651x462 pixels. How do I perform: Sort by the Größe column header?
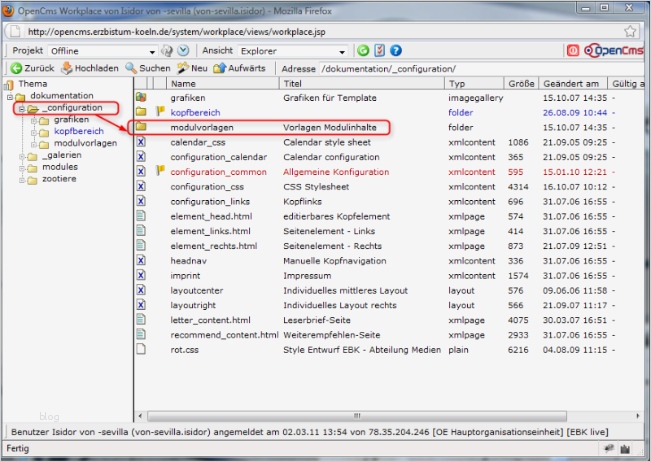click(520, 84)
